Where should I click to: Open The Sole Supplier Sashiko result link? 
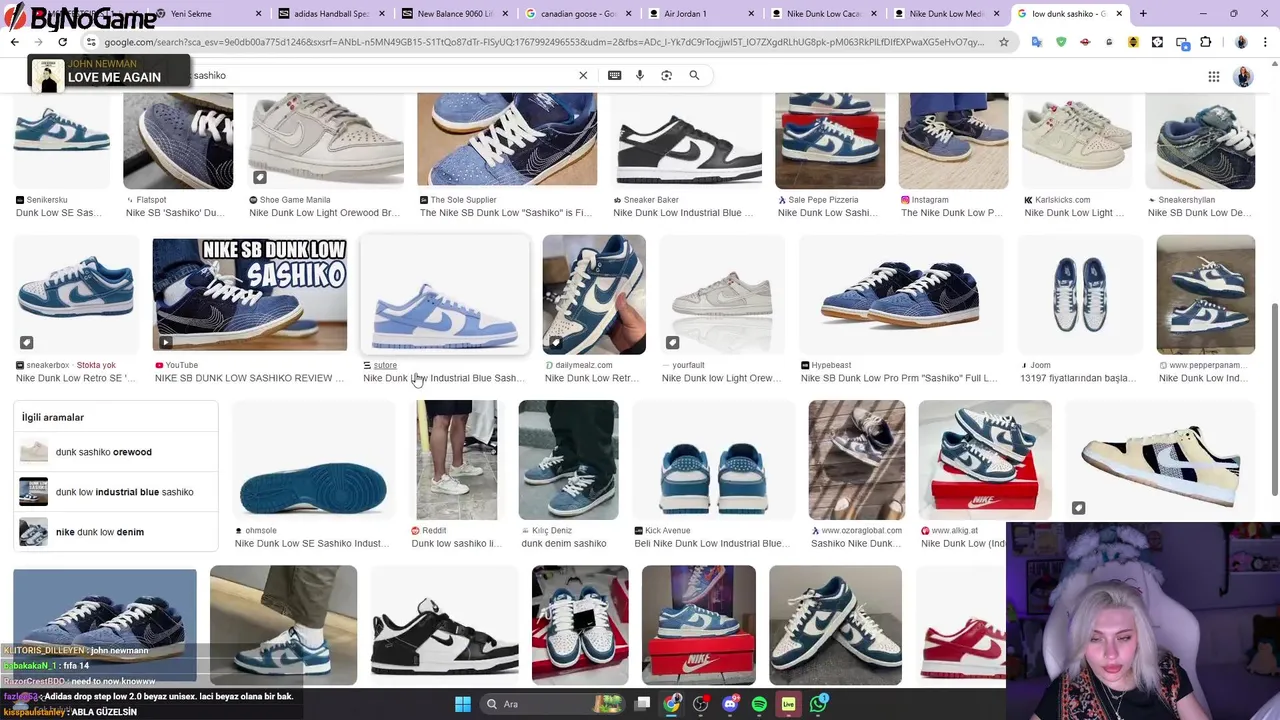(506, 213)
